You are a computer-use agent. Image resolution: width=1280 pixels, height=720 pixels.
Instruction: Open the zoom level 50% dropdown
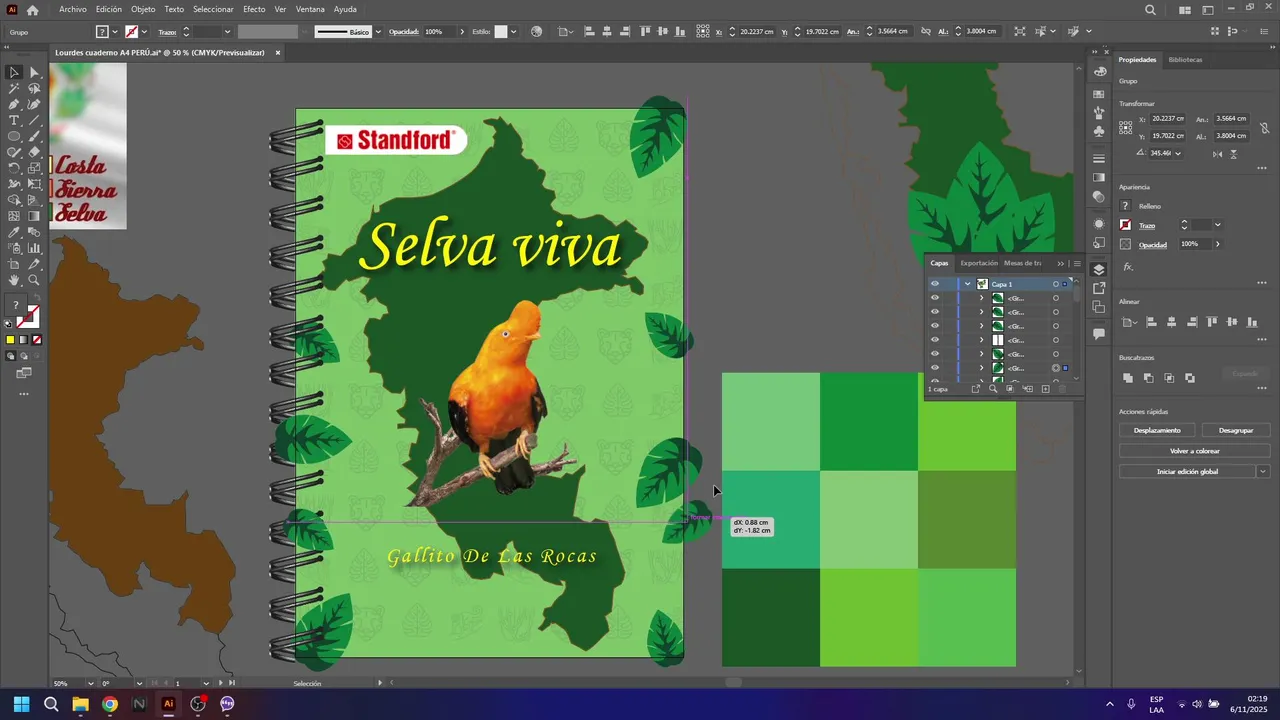tap(92, 683)
